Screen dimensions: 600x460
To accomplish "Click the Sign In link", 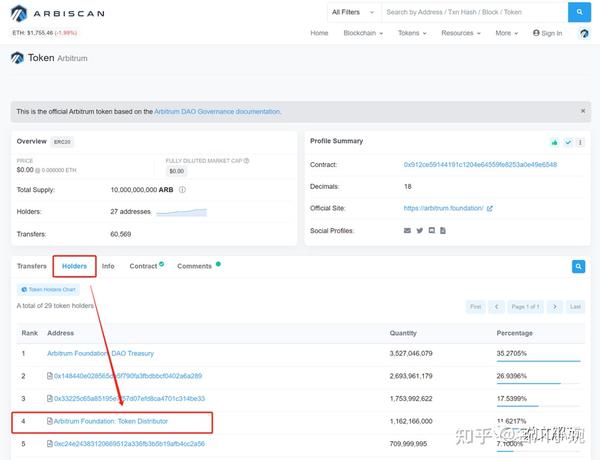I will 548,33.
